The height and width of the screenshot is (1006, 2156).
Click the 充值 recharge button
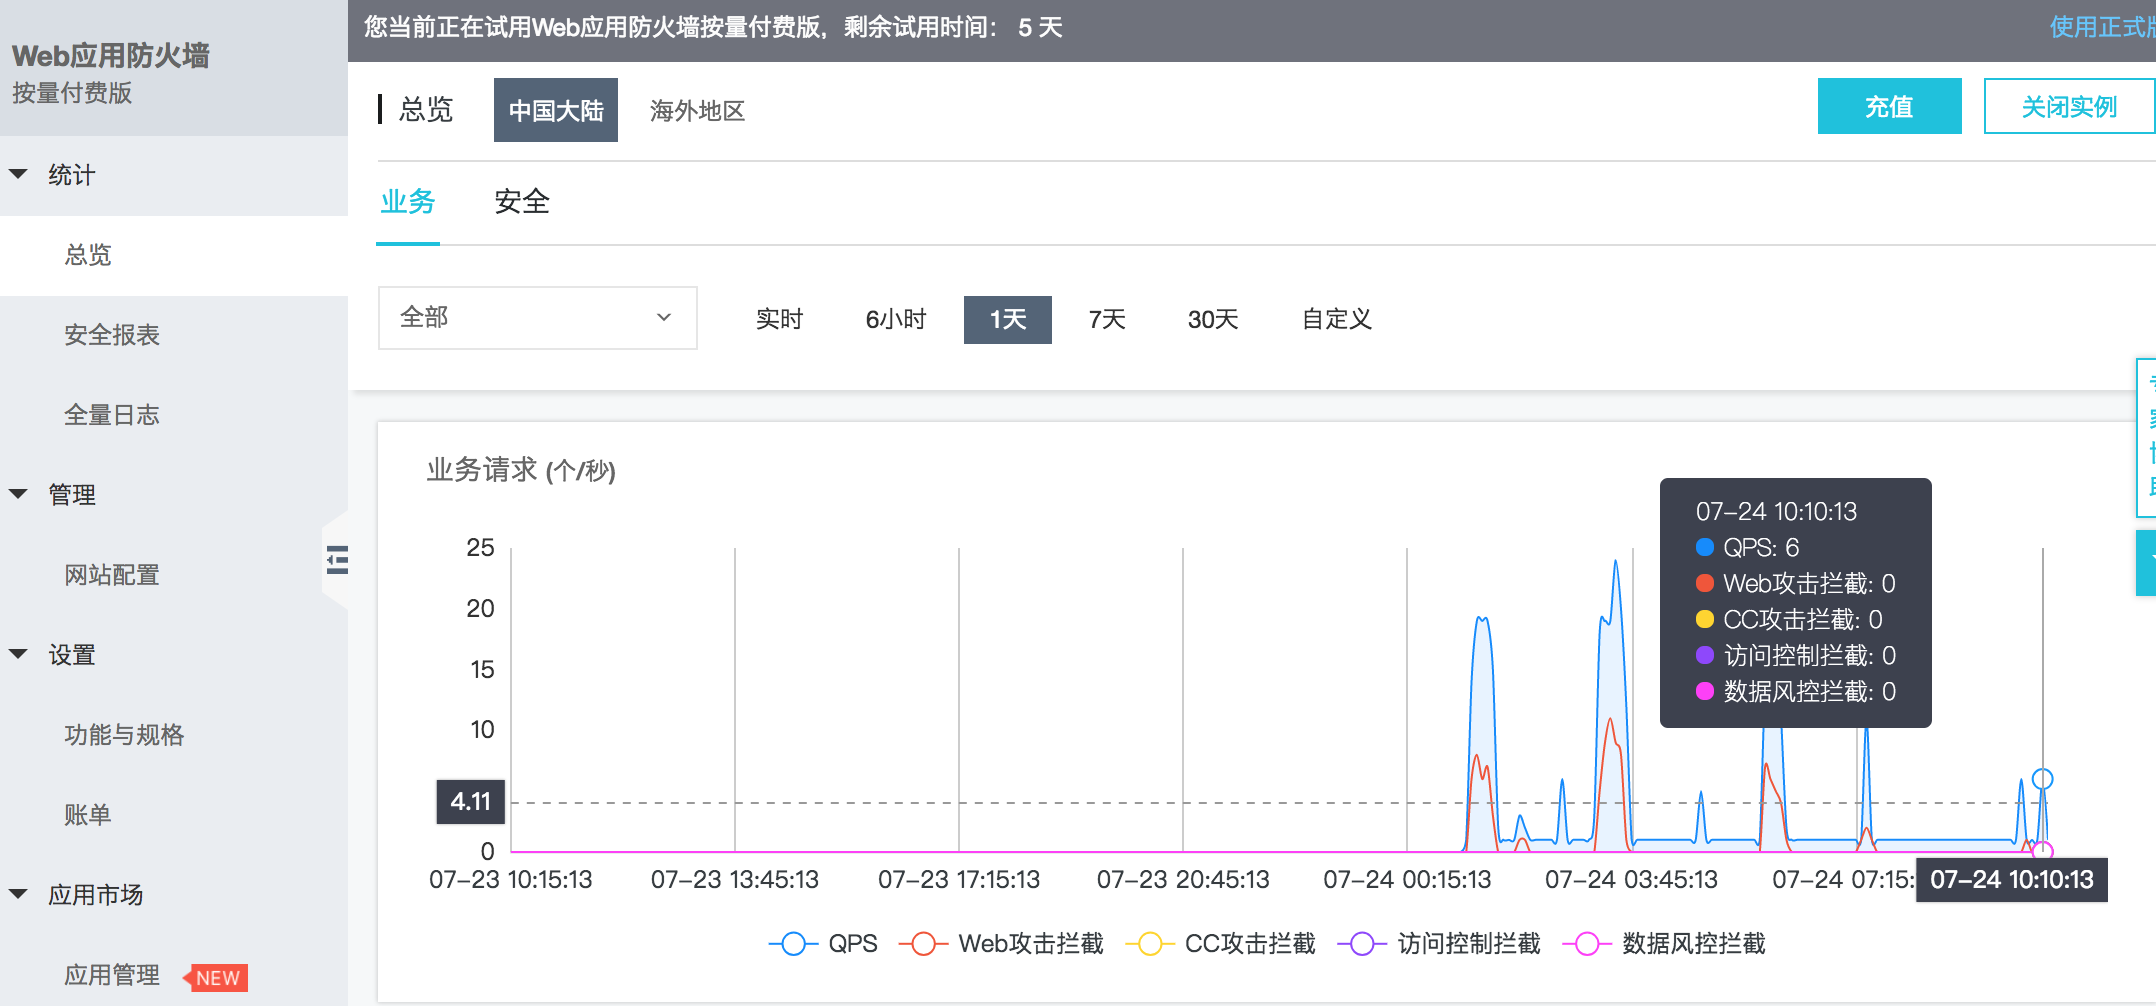1888,106
